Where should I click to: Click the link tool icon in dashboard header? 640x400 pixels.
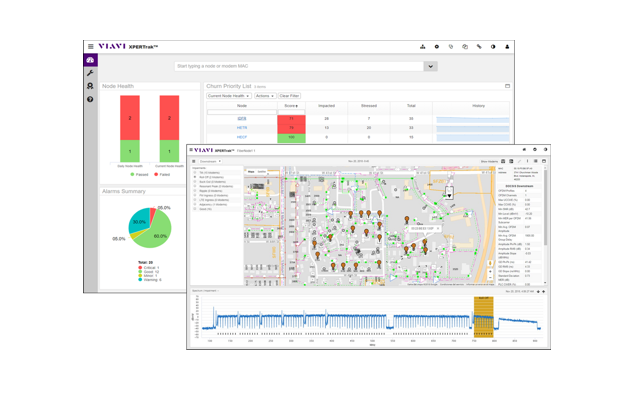pos(479,47)
